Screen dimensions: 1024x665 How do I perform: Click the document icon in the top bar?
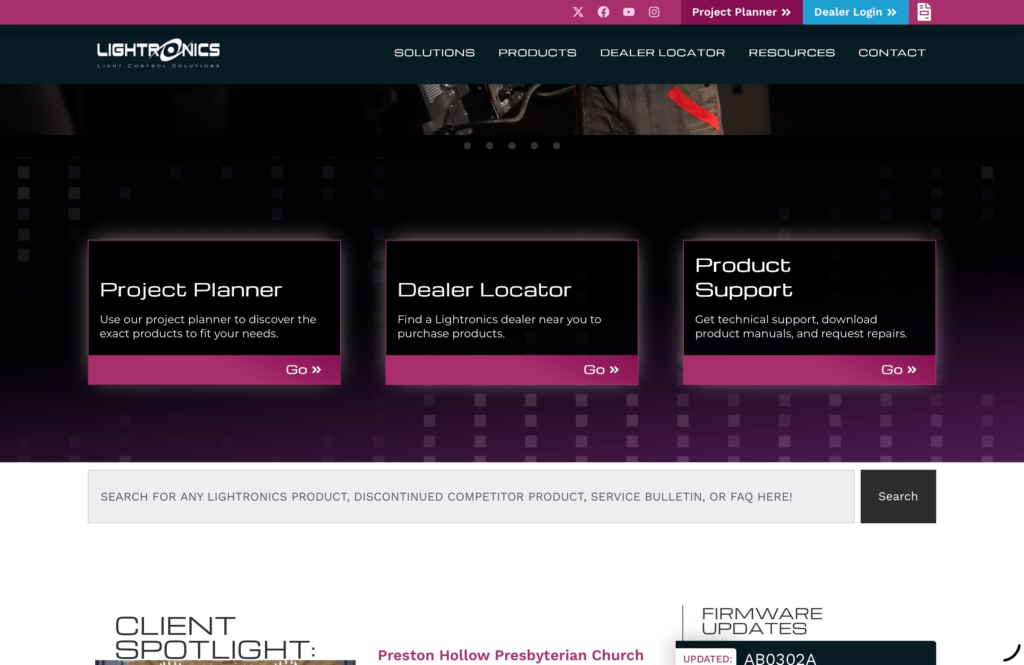[x=924, y=12]
